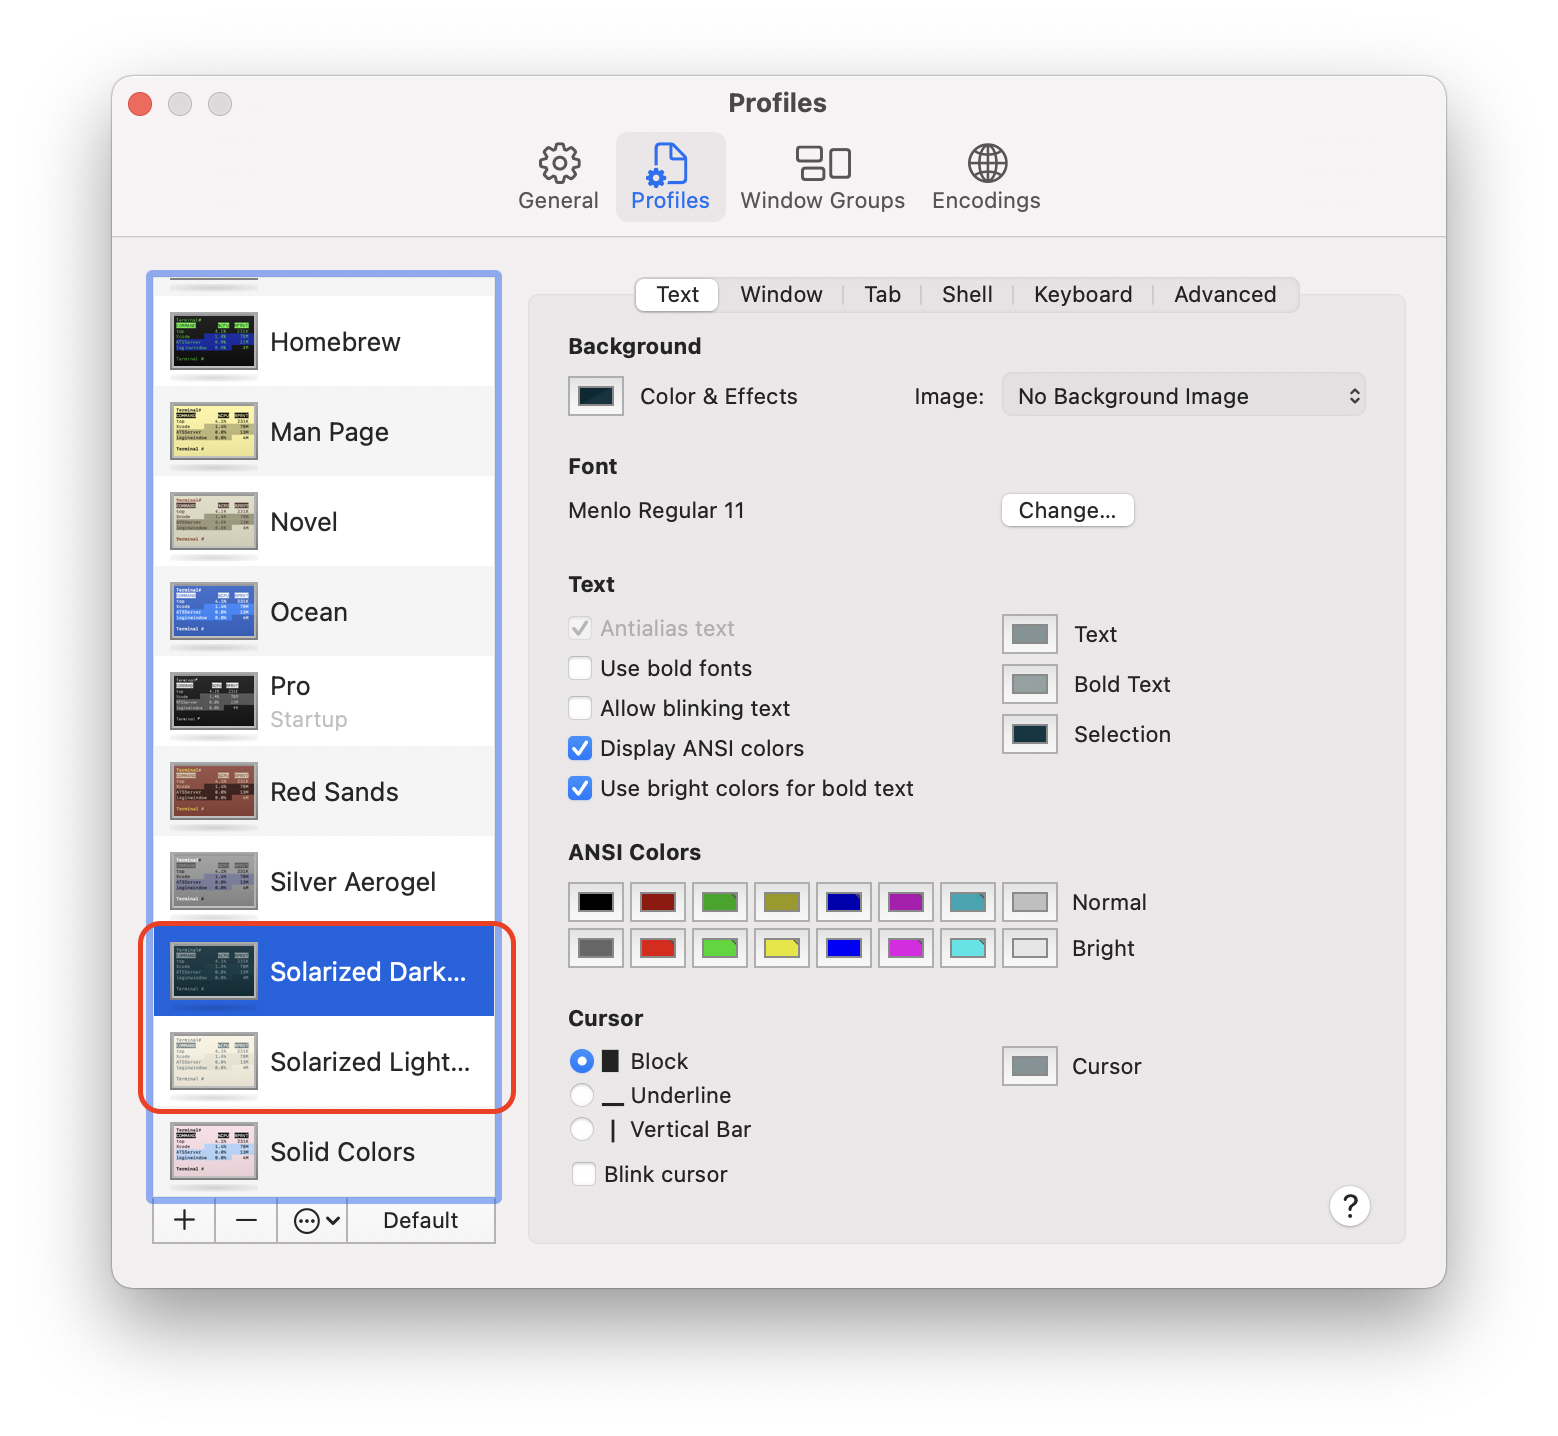Open the Text color swatch

coord(1030,634)
